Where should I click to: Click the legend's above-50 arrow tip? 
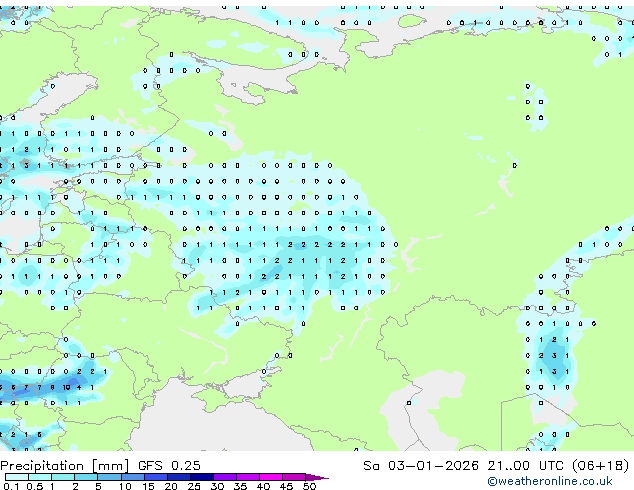(x=317, y=478)
